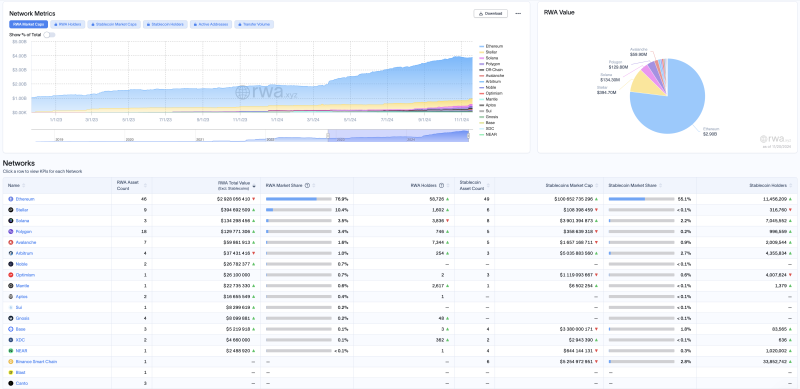The width and height of the screenshot is (800, 389).
Task: Toggle Optimism series in chart legend
Action: click(x=491, y=93)
